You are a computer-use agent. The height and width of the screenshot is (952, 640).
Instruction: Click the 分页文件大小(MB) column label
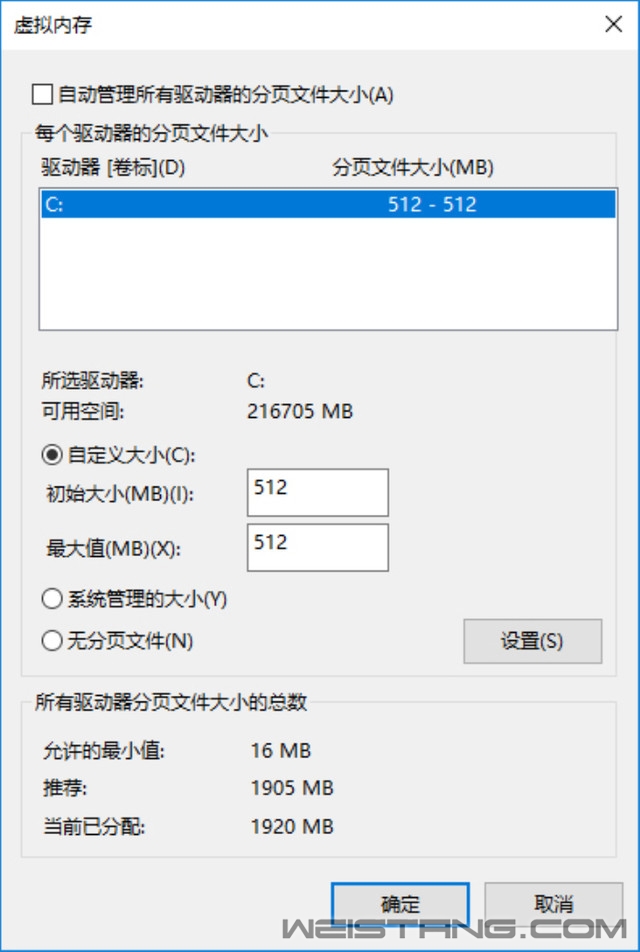click(x=412, y=167)
